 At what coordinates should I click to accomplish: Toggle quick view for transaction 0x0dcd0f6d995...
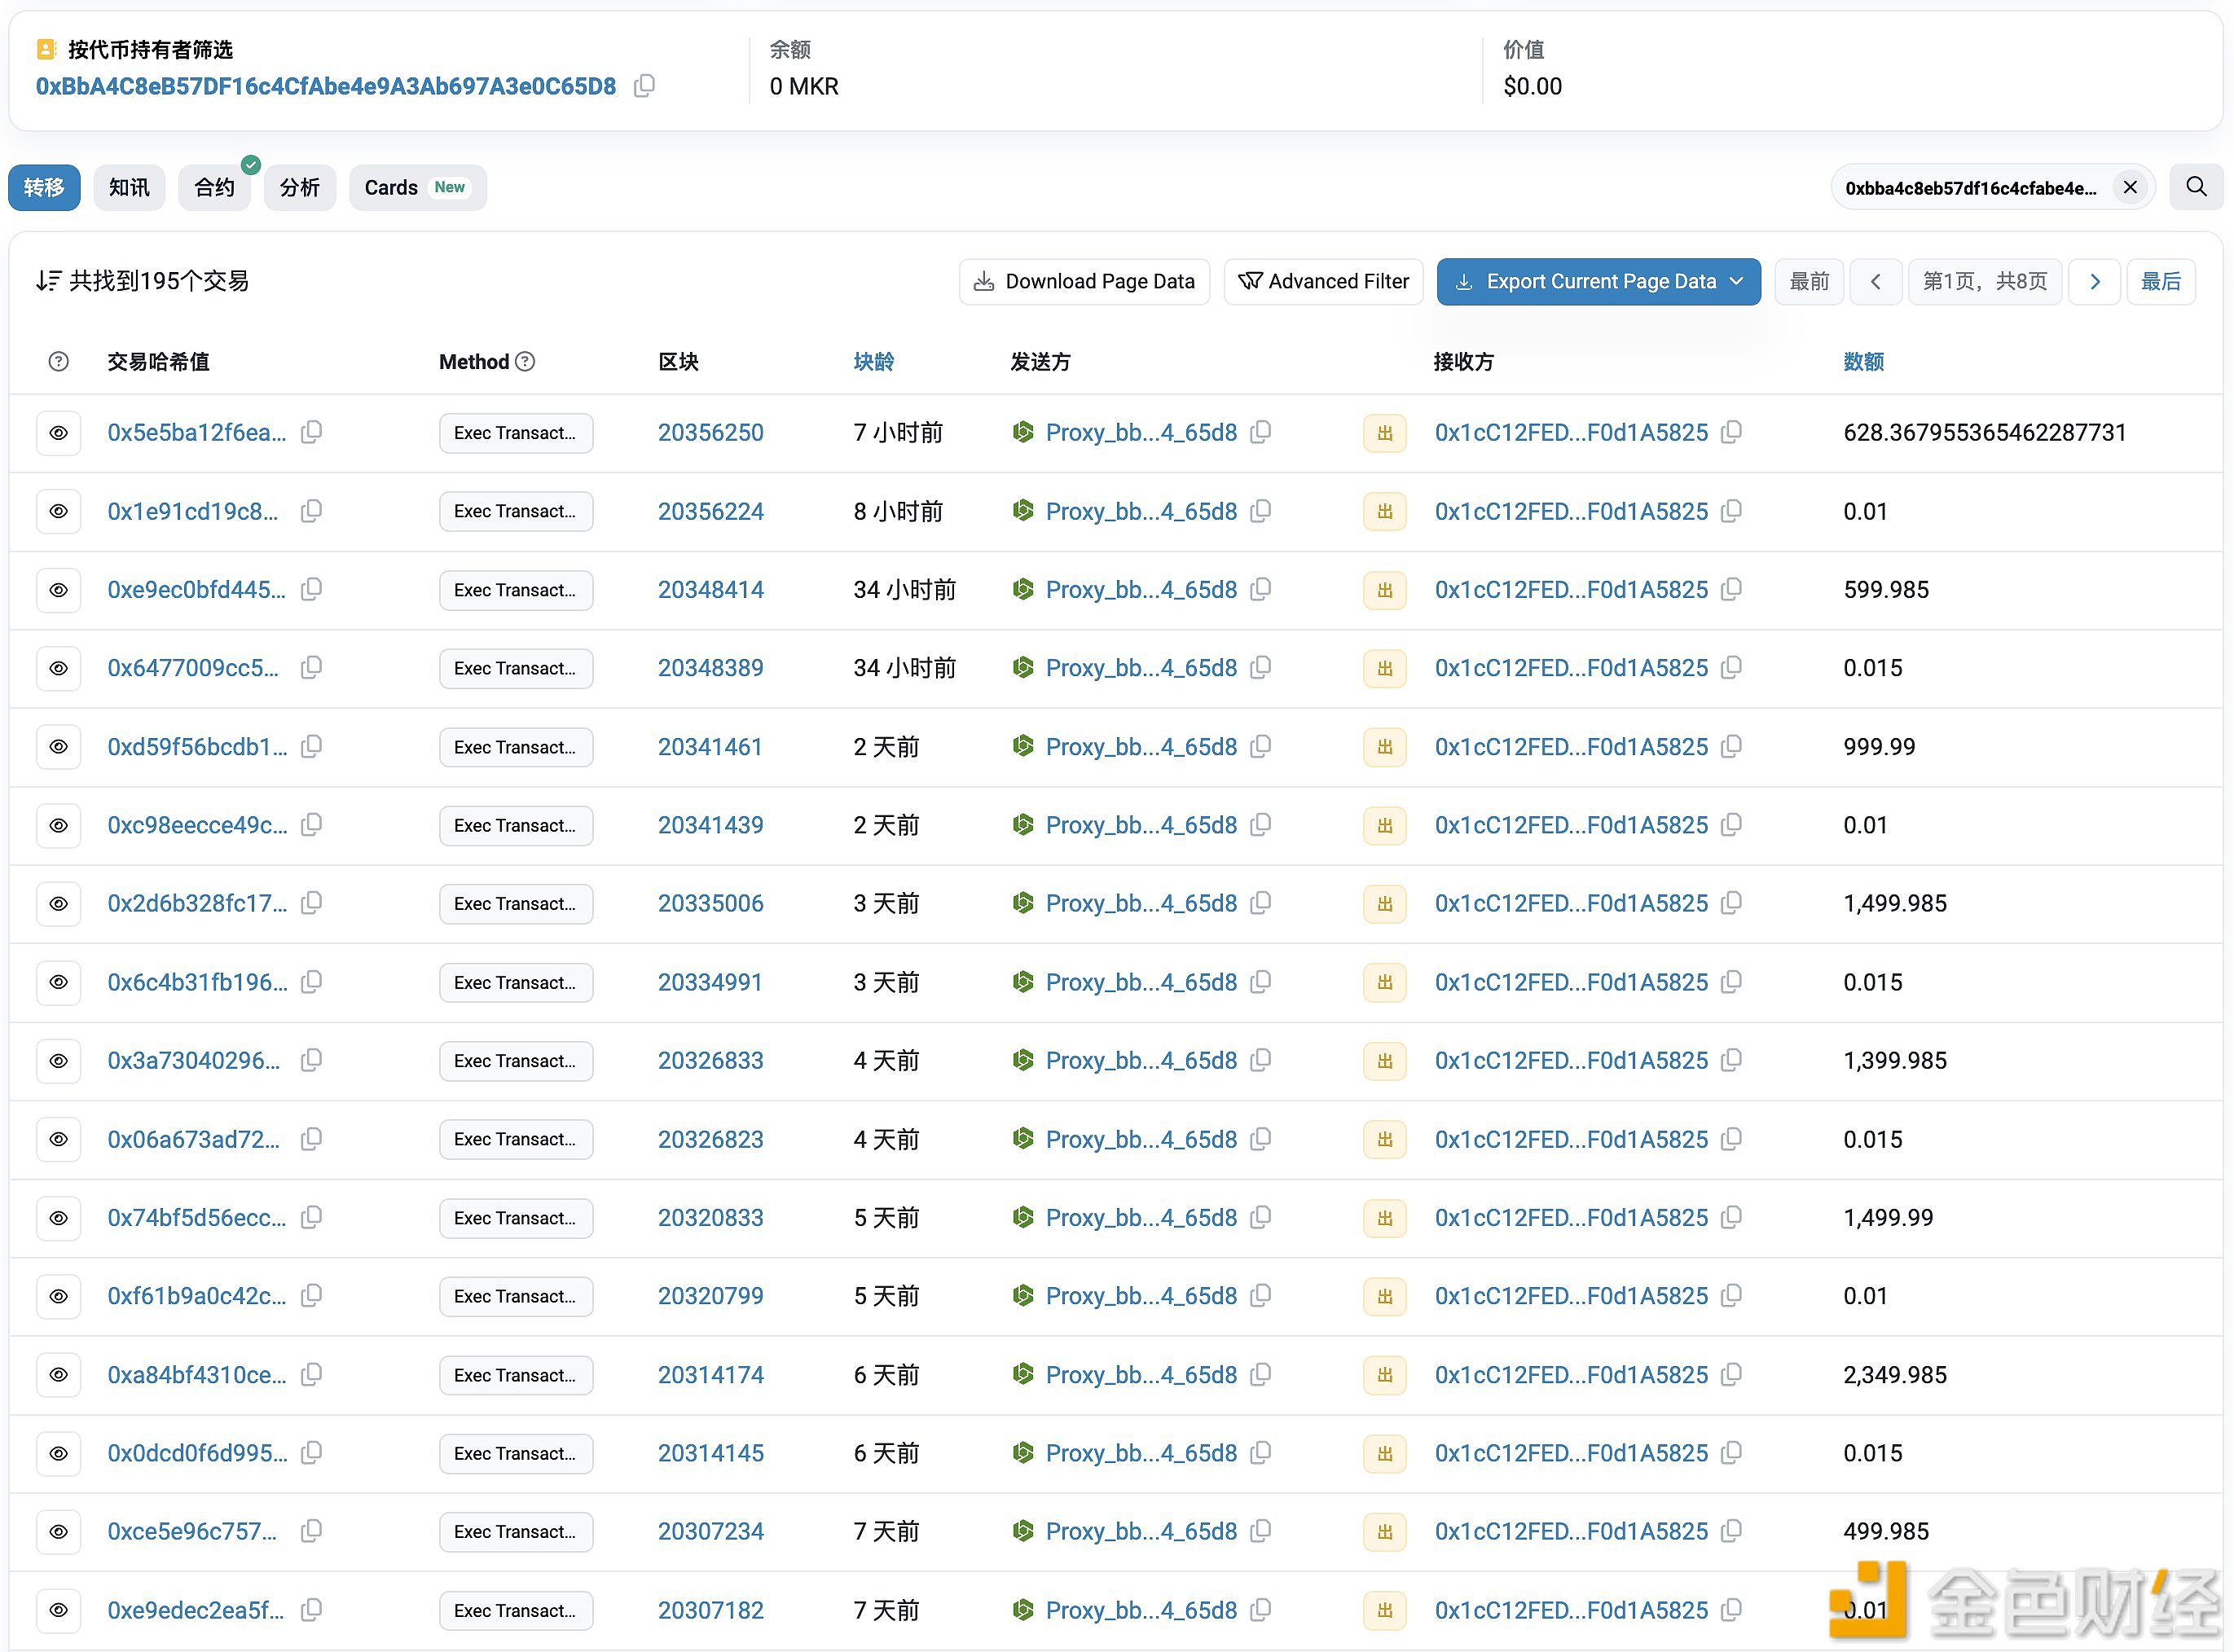[x=59, y=1453]
